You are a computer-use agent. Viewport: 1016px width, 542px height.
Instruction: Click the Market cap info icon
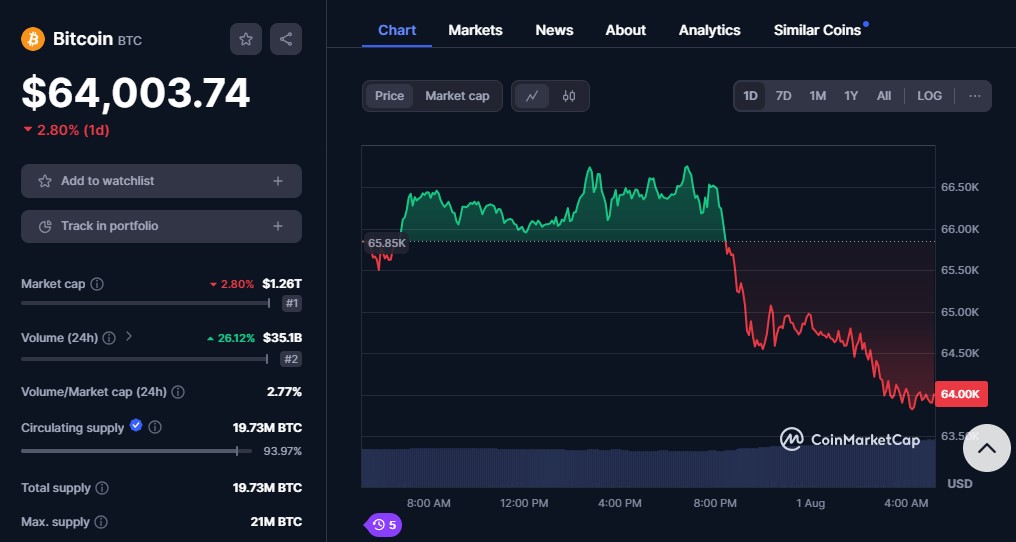point(97,284)
